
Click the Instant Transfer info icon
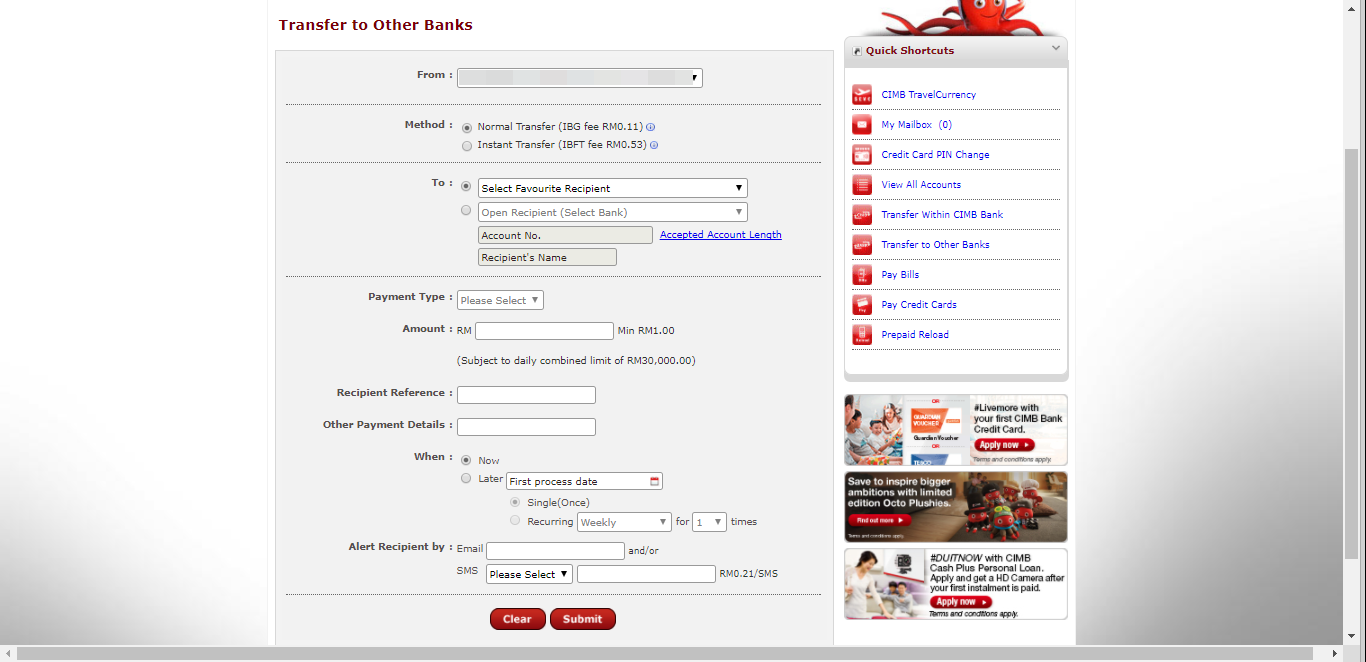tap(654, 145)
